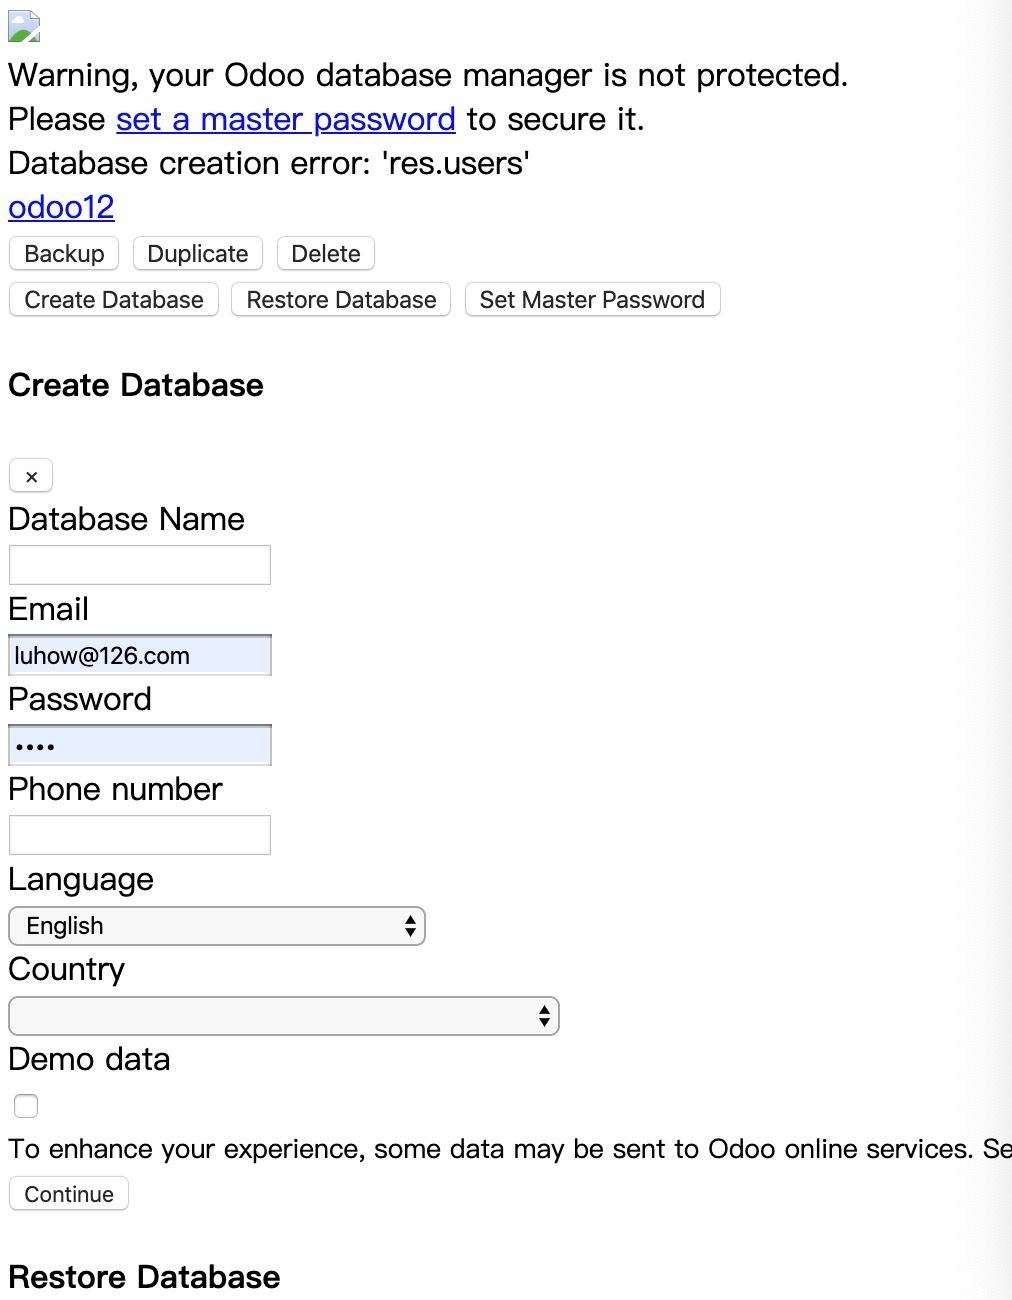This screenshot has width=1012, height=1300.
Task: Click the Odoo online services notice text
Action: (x=510, y=1149)
